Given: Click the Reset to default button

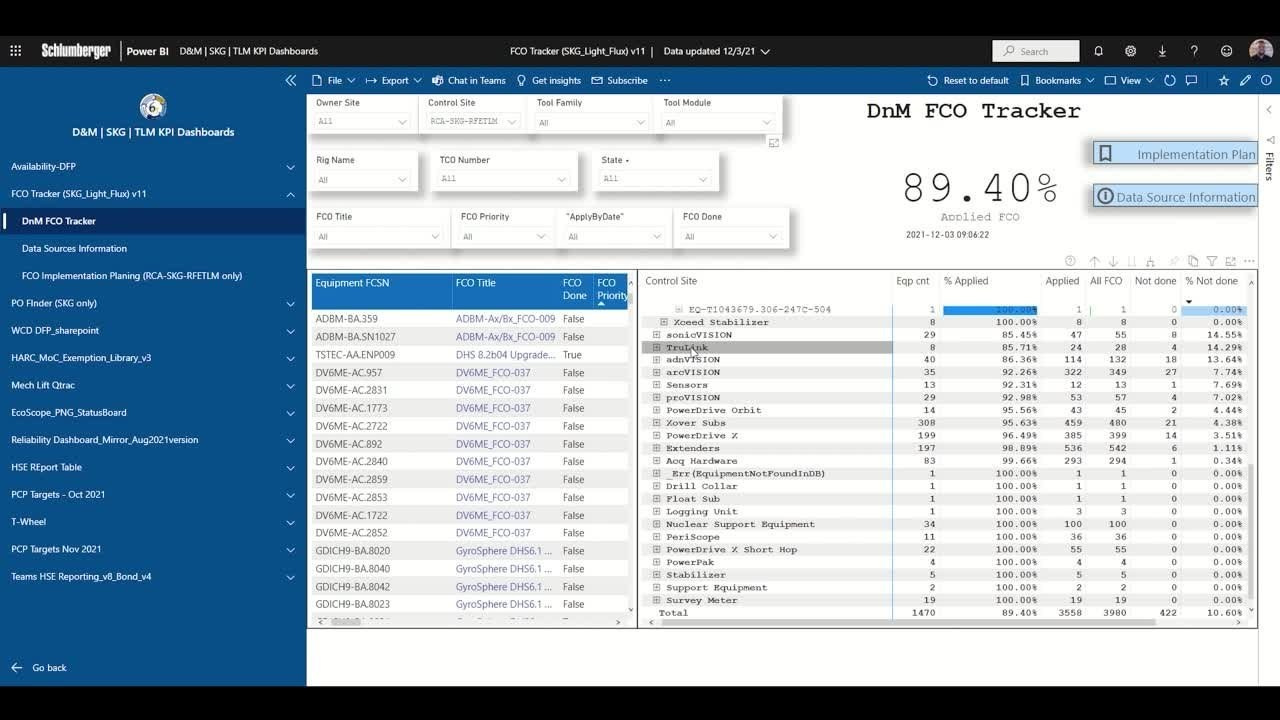Looking at the screenshot, I should tap(967, 80).
